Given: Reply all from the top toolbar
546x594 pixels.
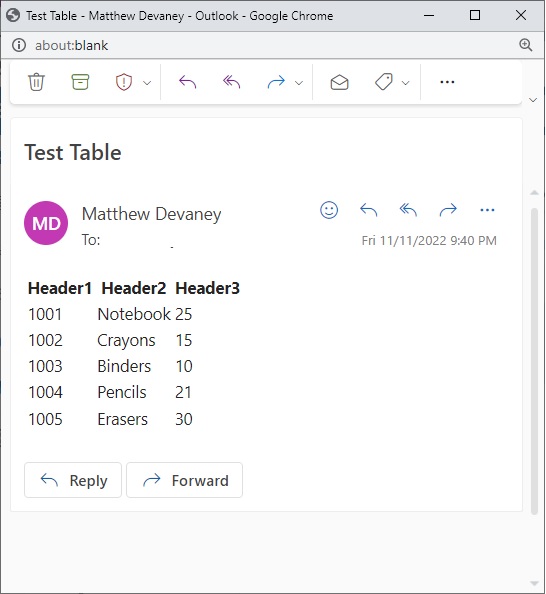Looking at the screenshot, I should point(232,82).
